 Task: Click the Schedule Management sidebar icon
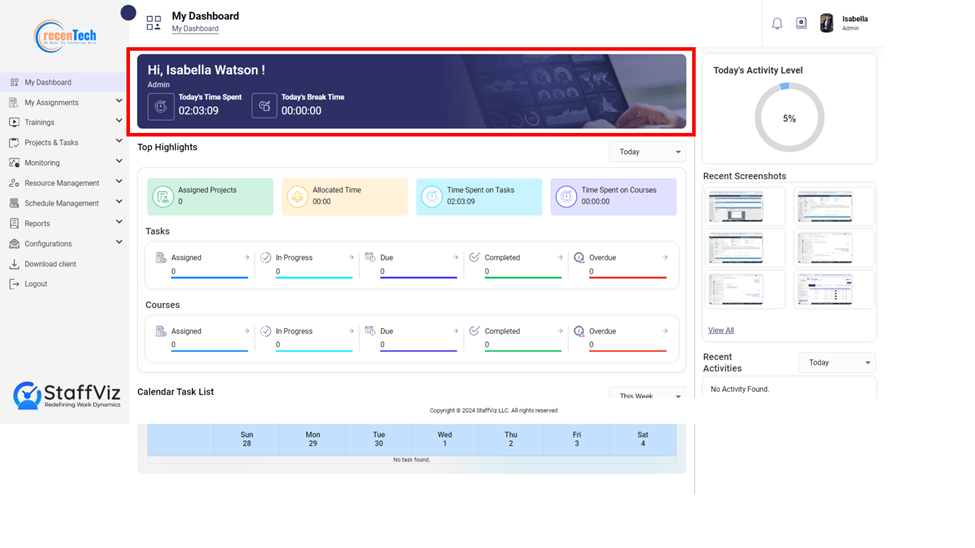pyautogui.click(x=14, y=203)
